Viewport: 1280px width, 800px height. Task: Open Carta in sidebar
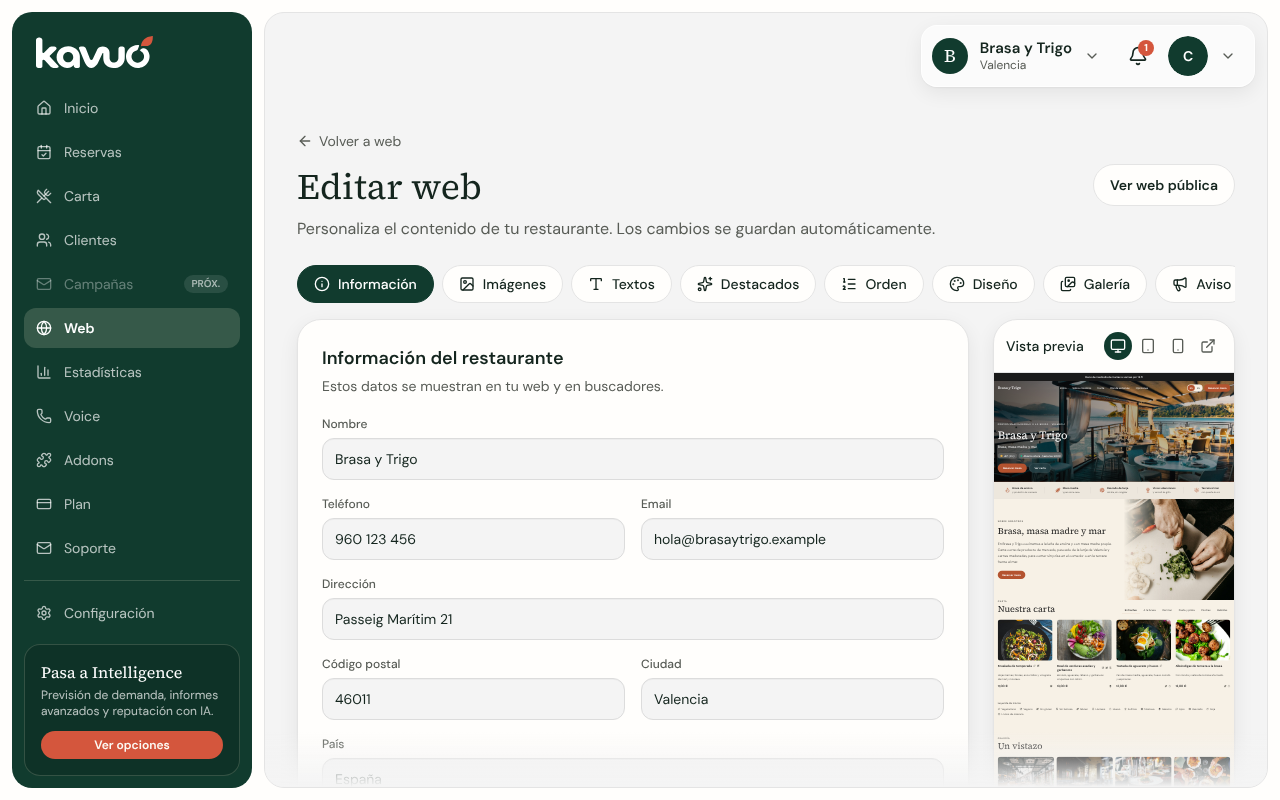click(132, 196)
